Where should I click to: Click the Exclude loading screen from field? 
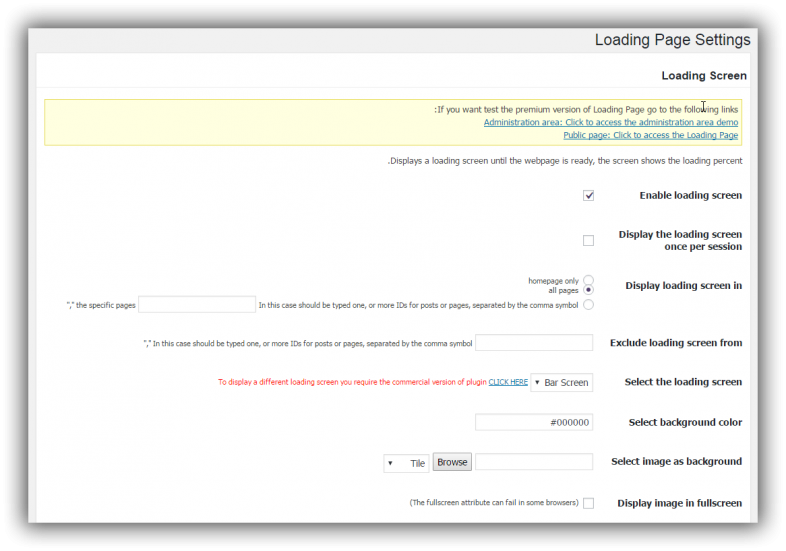pos(534,343)
